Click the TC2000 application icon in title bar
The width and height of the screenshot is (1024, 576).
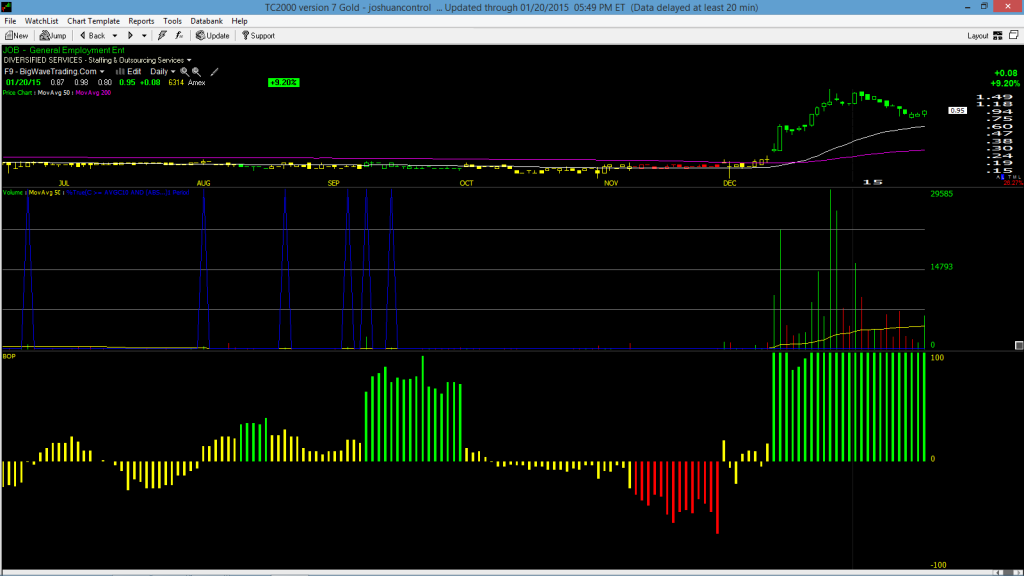coord(7,7)
